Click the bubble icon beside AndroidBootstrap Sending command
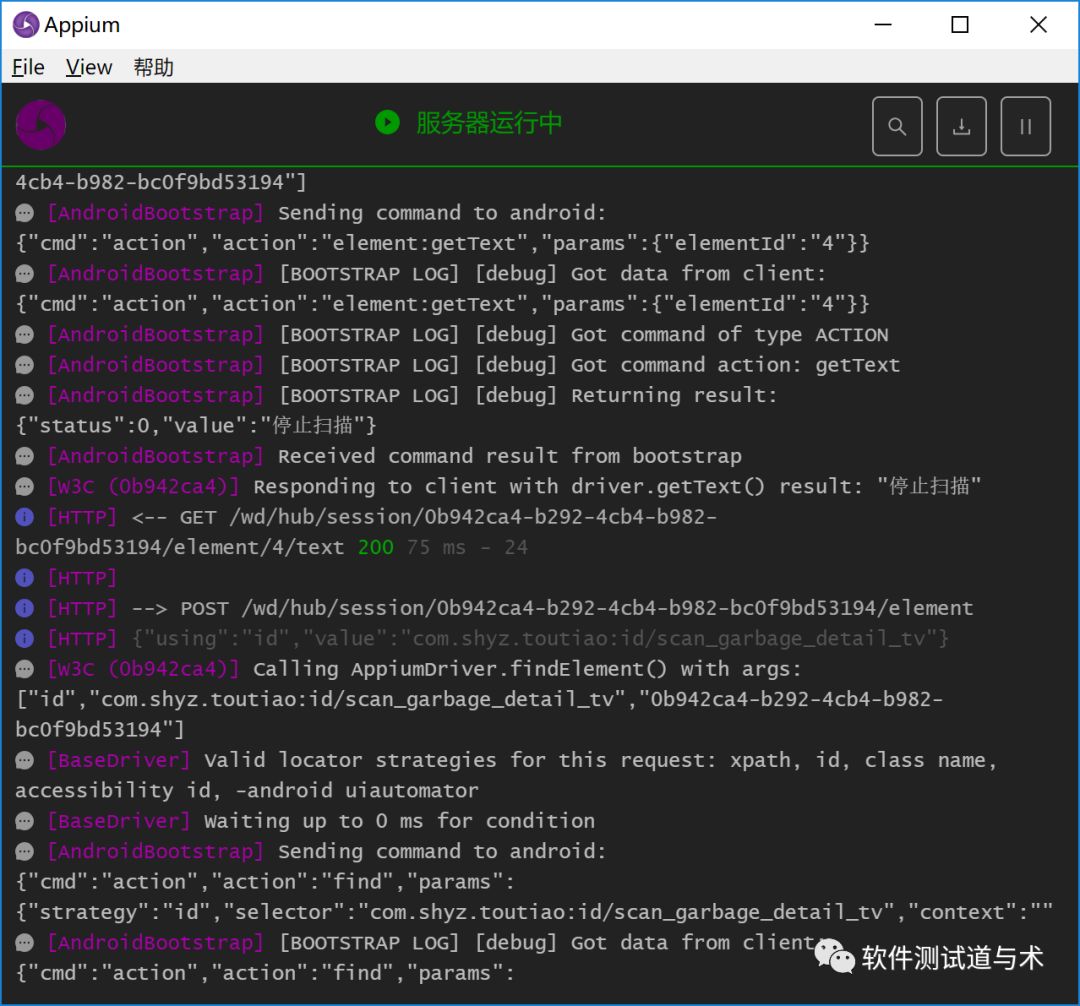 click(x=24, y=212)
